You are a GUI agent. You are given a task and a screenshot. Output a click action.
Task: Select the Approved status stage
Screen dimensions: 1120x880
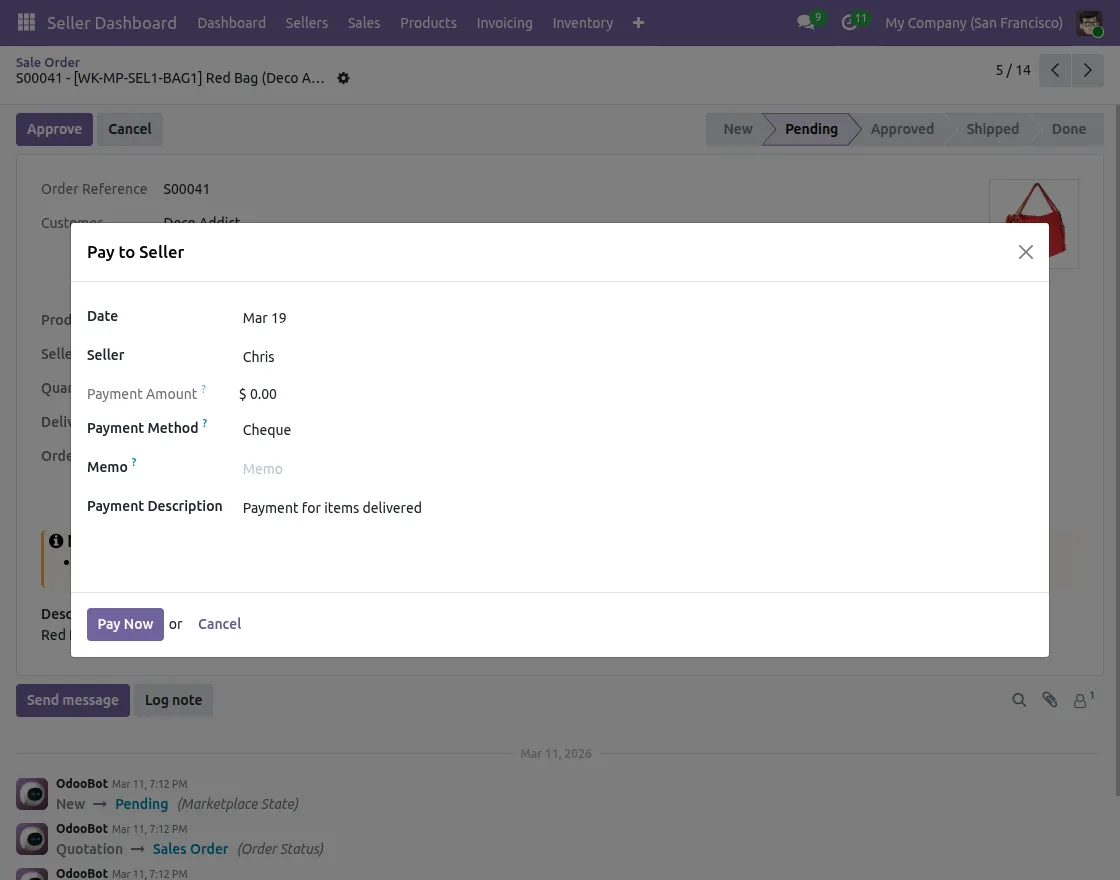pos(901,129)
